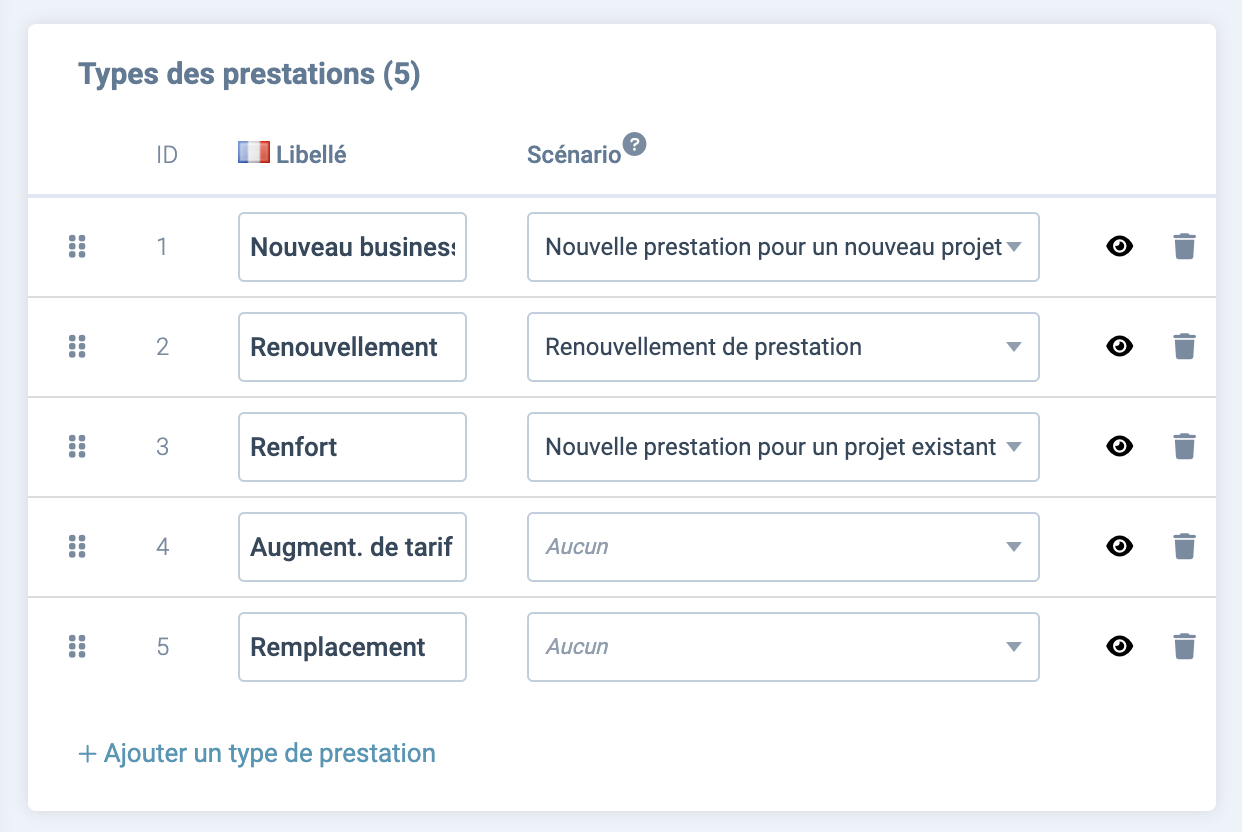The height and width of the screenshot is (832, 1242).
Task: Select drag handle next to ID 5
Action: pyautogui.click(x=77, y=646)
